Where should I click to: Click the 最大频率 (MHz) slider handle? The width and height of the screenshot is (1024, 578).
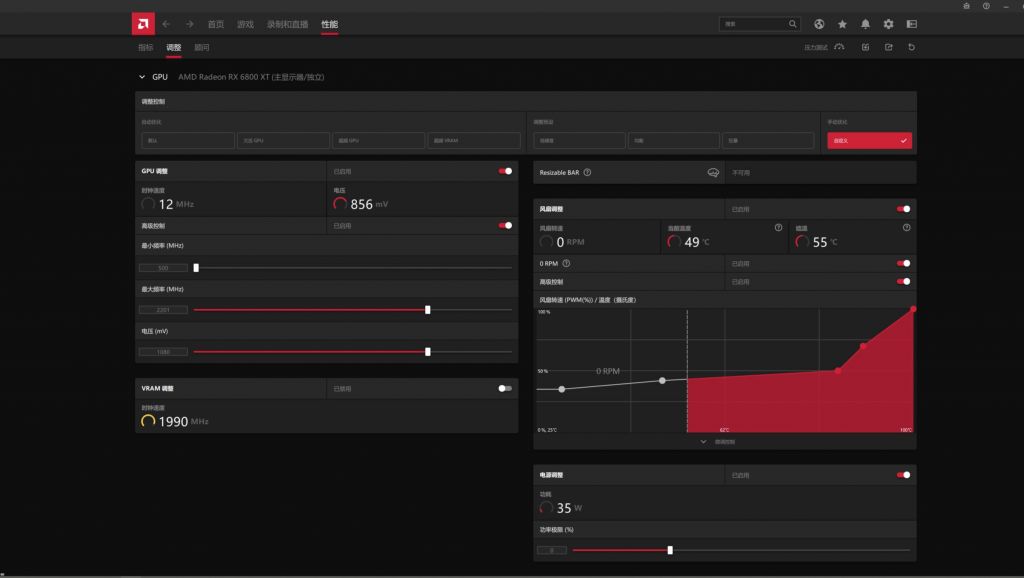(x=428, y=310)
